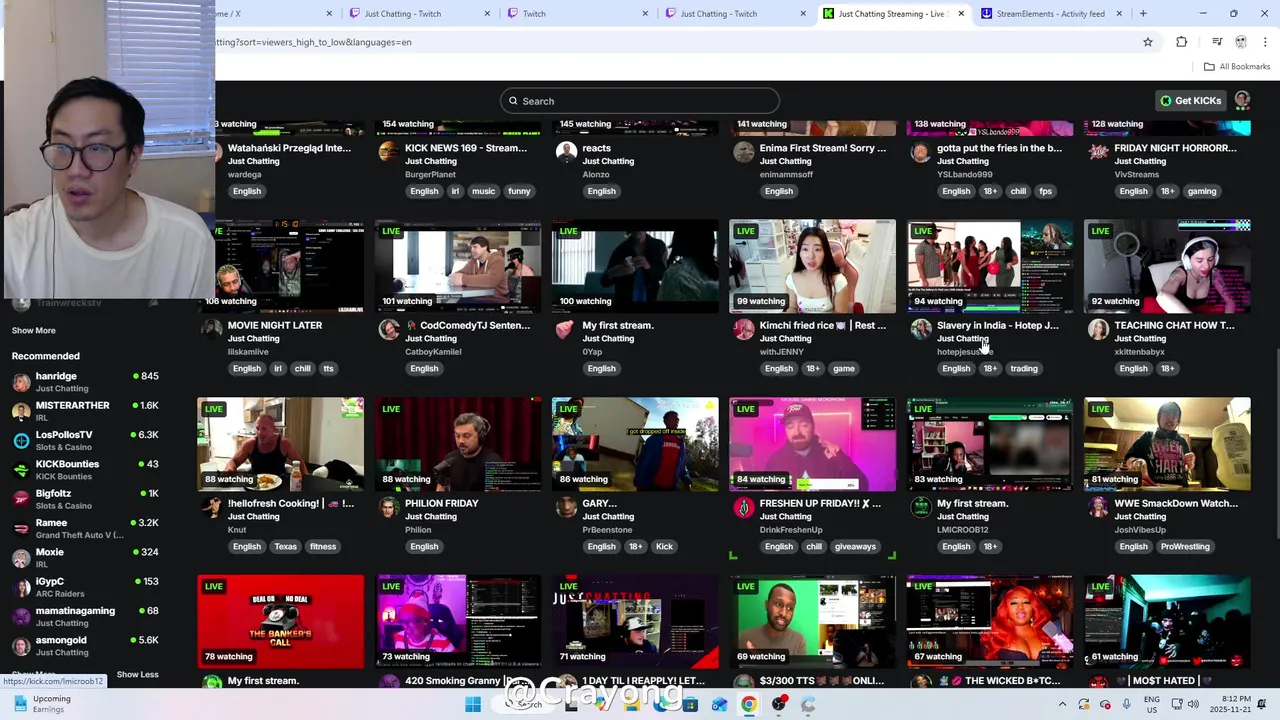1280x720 pixels.
Task: Click the VivStreams channel avatar
Action: click(1098, 151)
